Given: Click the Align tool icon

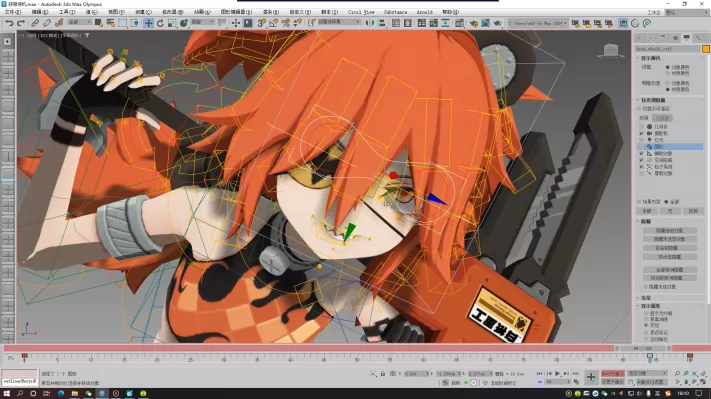Looking at the screenshot, I should point(382,23).
